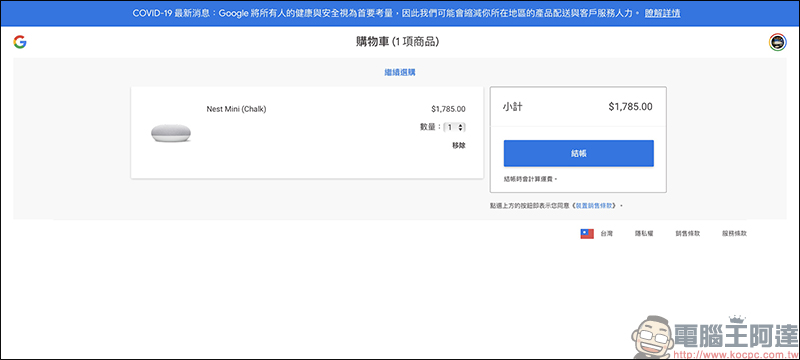Open the Google logo home link
The width and height of the screenshot is (800, 360).
click(20, 42)
